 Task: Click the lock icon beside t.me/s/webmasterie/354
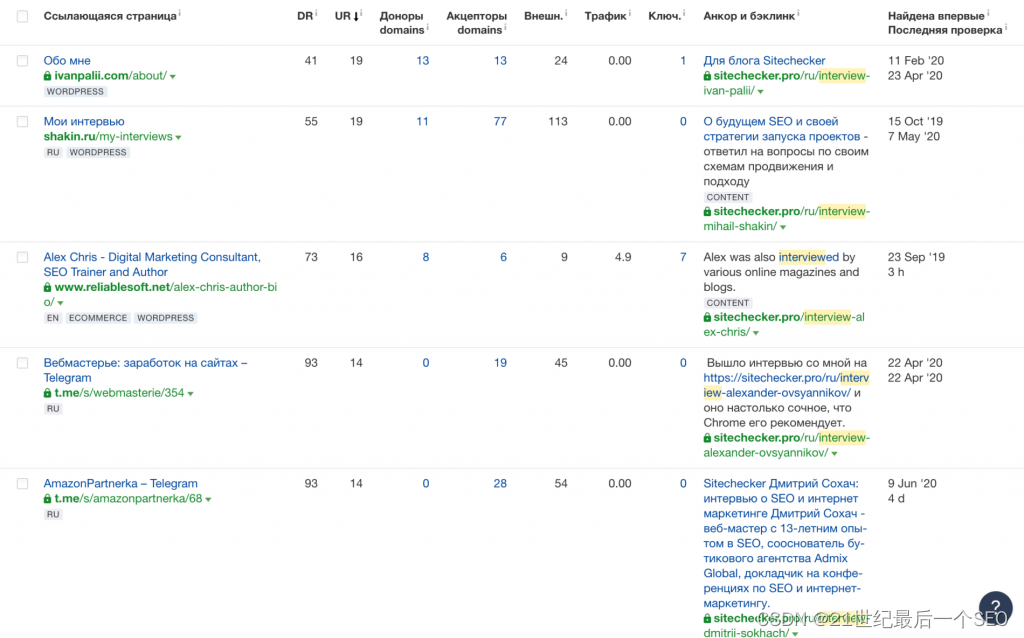coord(48,393)
